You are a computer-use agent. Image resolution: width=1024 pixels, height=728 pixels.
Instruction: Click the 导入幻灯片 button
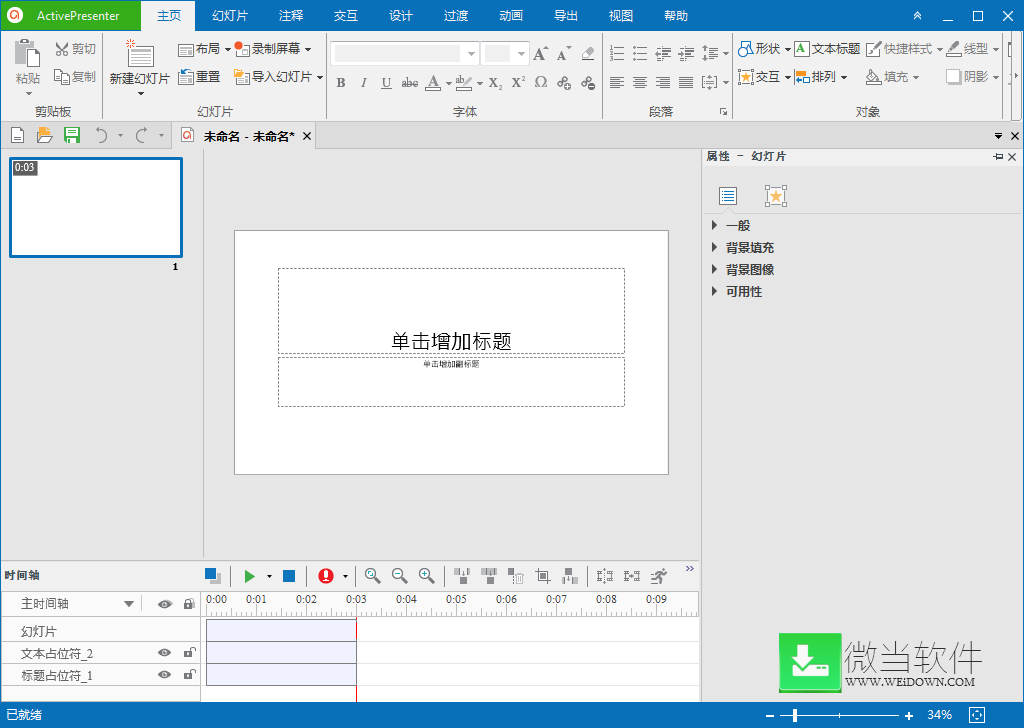[x=274, y=77]
